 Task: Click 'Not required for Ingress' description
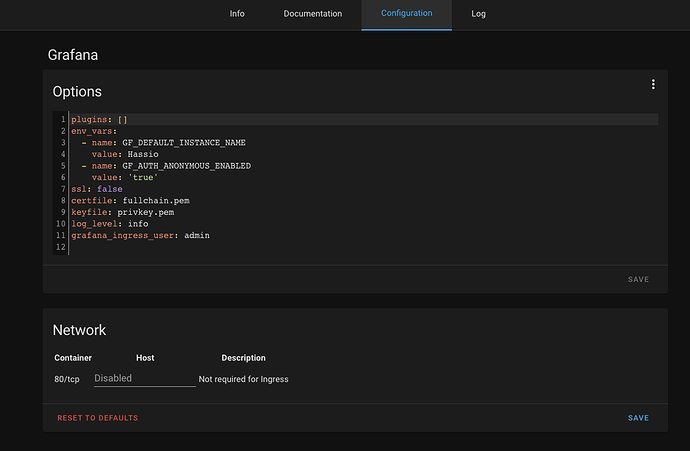tap(243, 379)
